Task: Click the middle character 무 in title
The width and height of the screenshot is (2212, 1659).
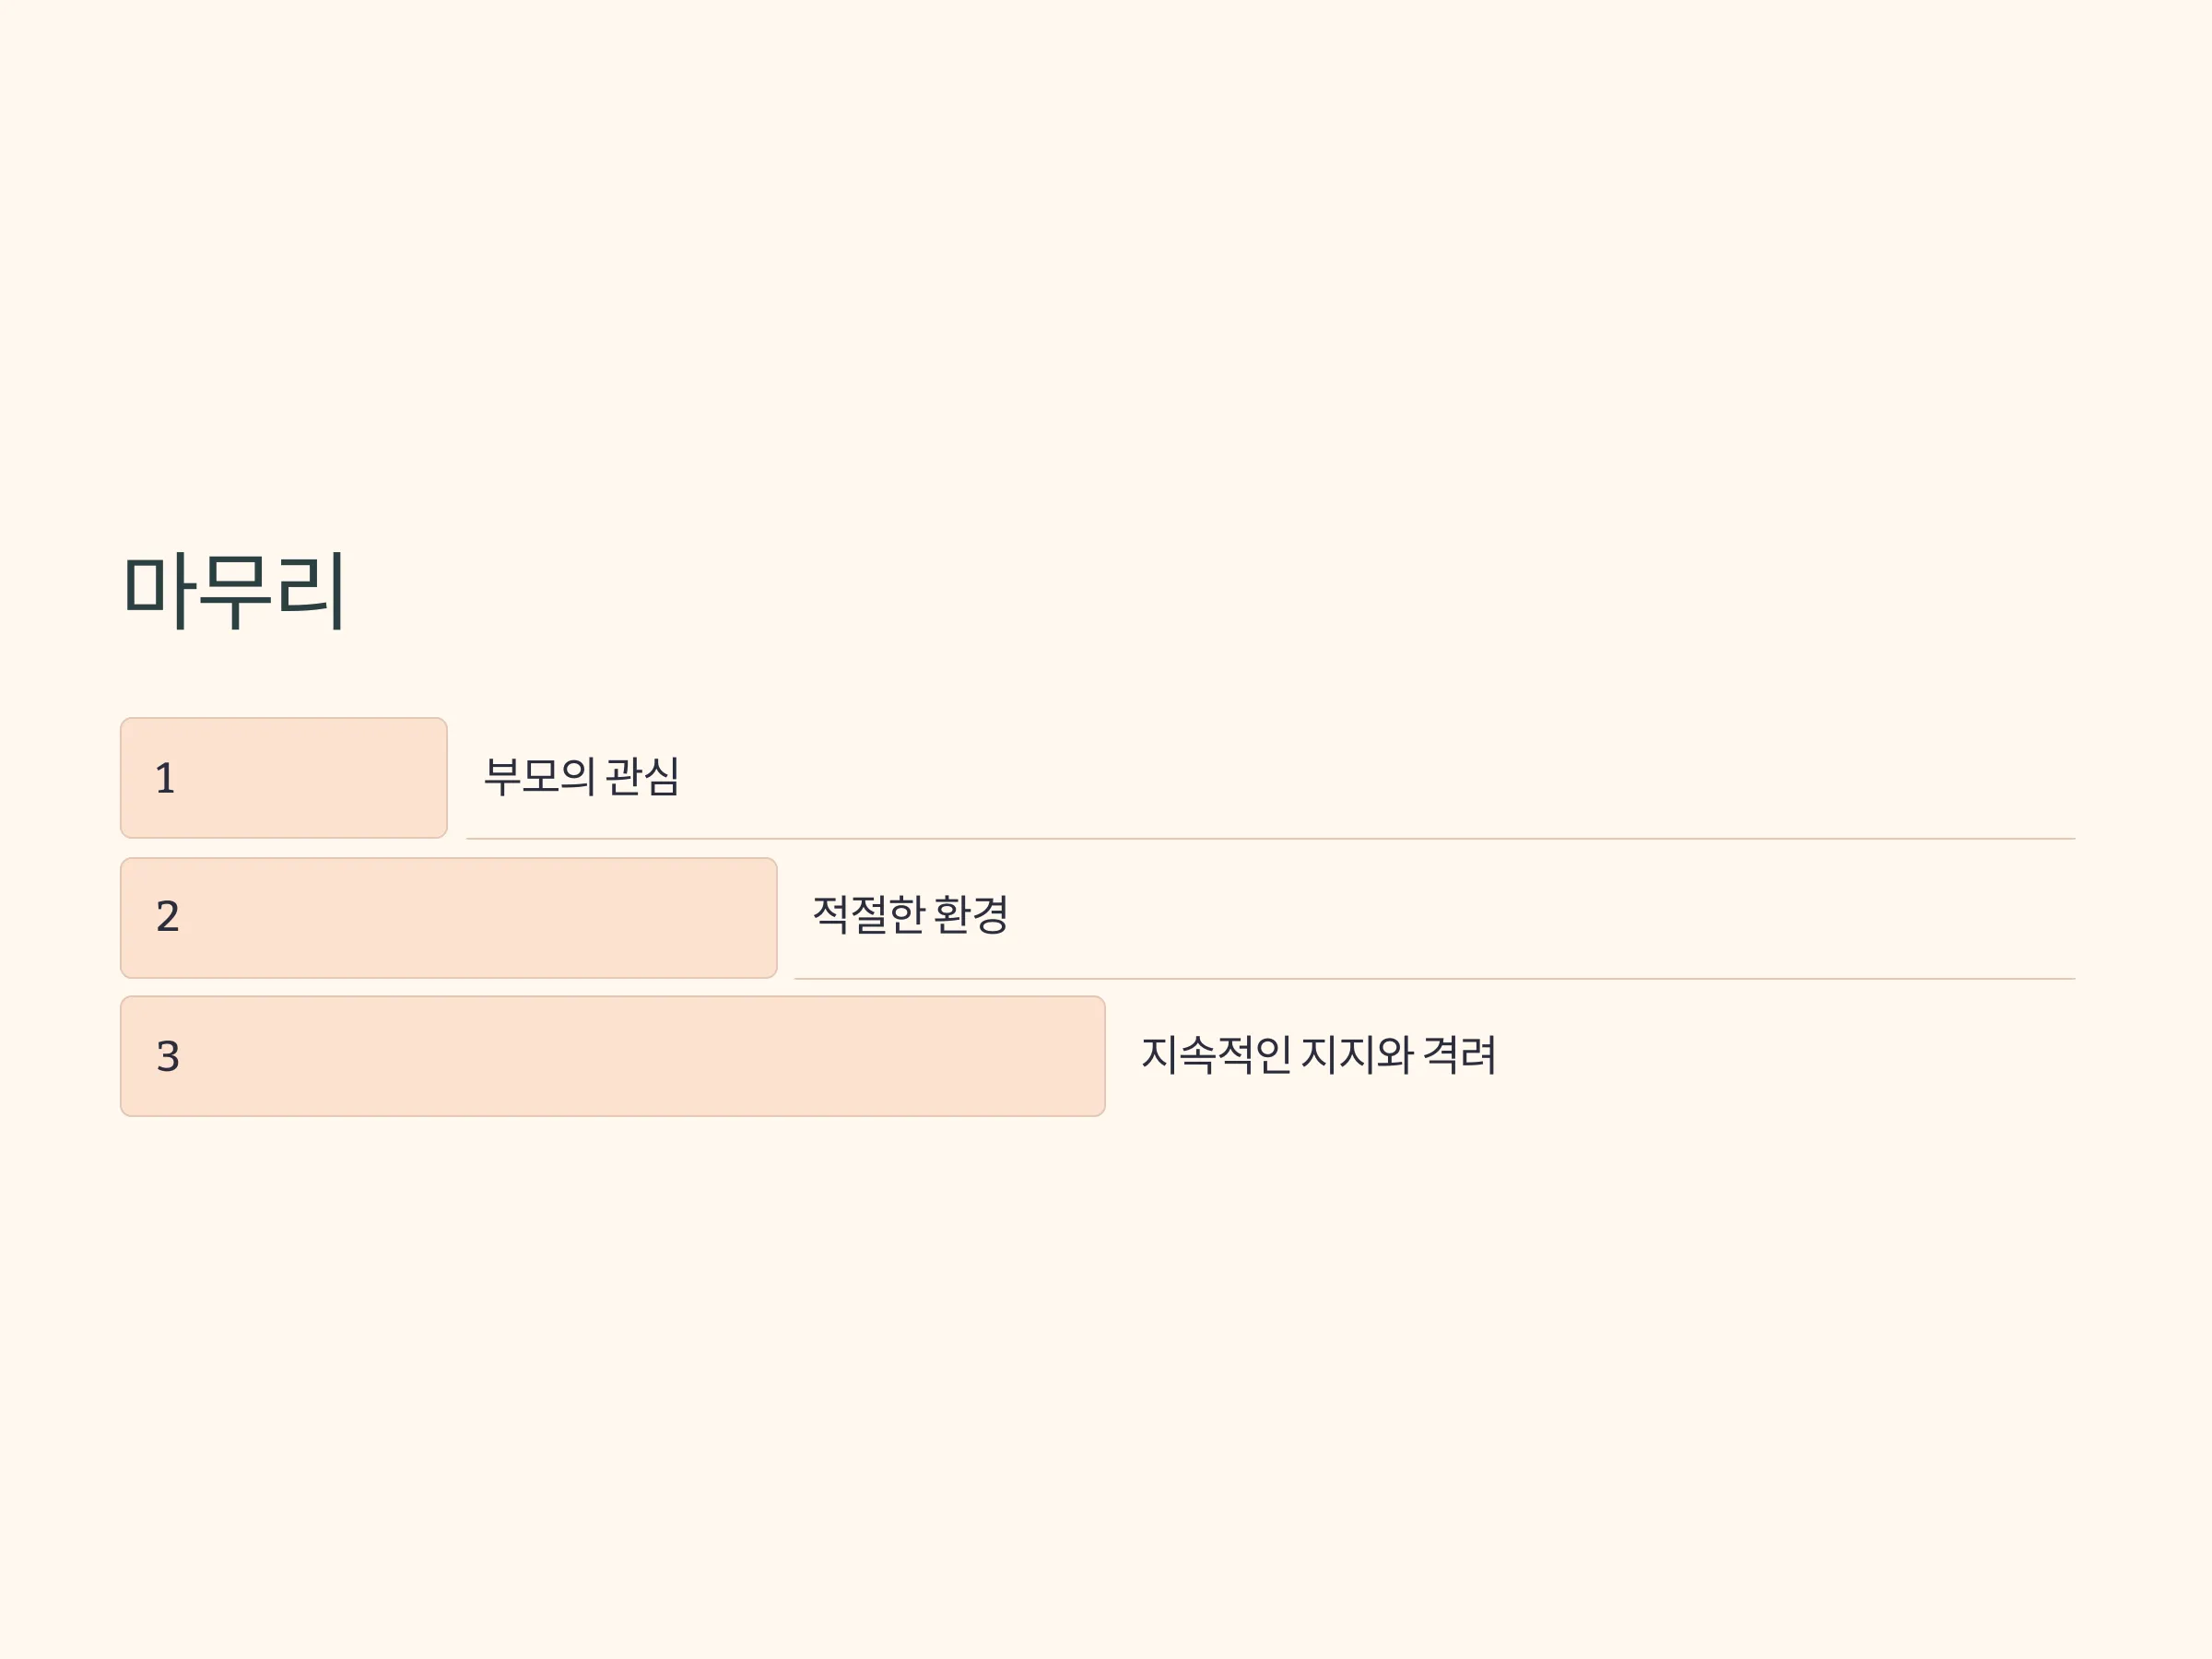Action: click(235, 590)
